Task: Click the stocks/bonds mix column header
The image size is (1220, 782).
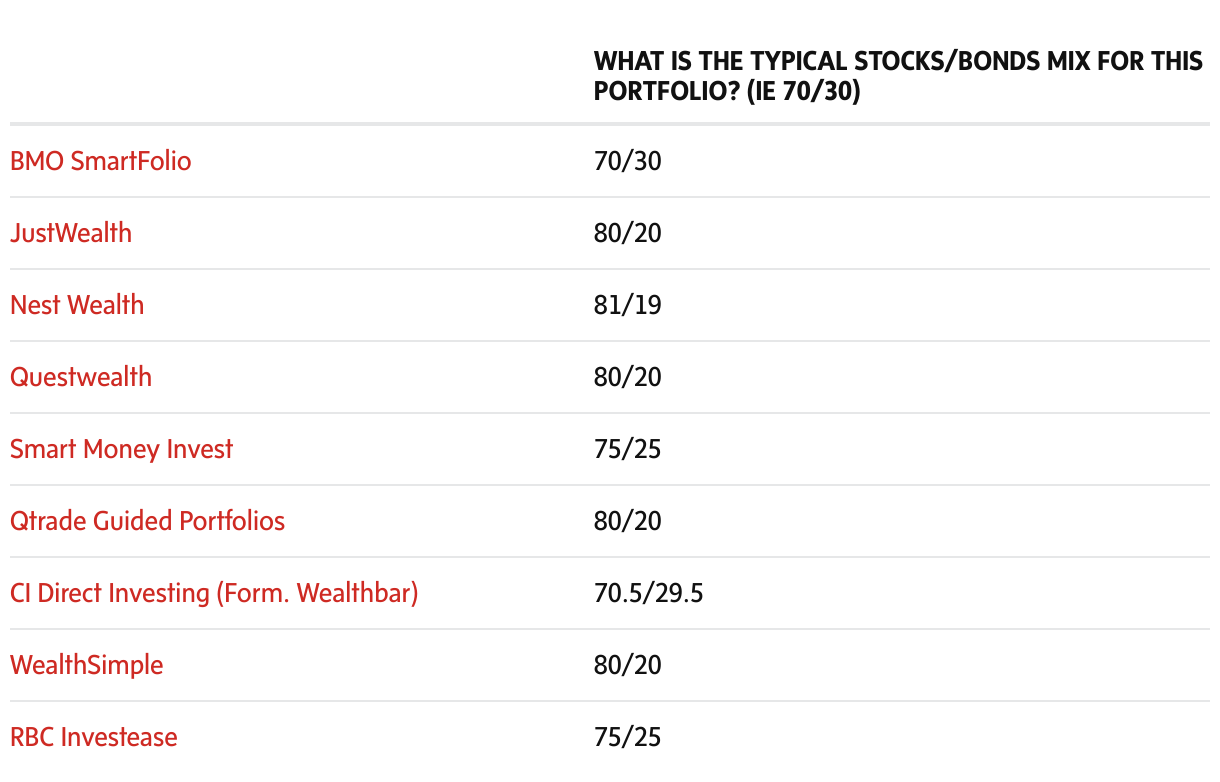Action: [897, 76]
